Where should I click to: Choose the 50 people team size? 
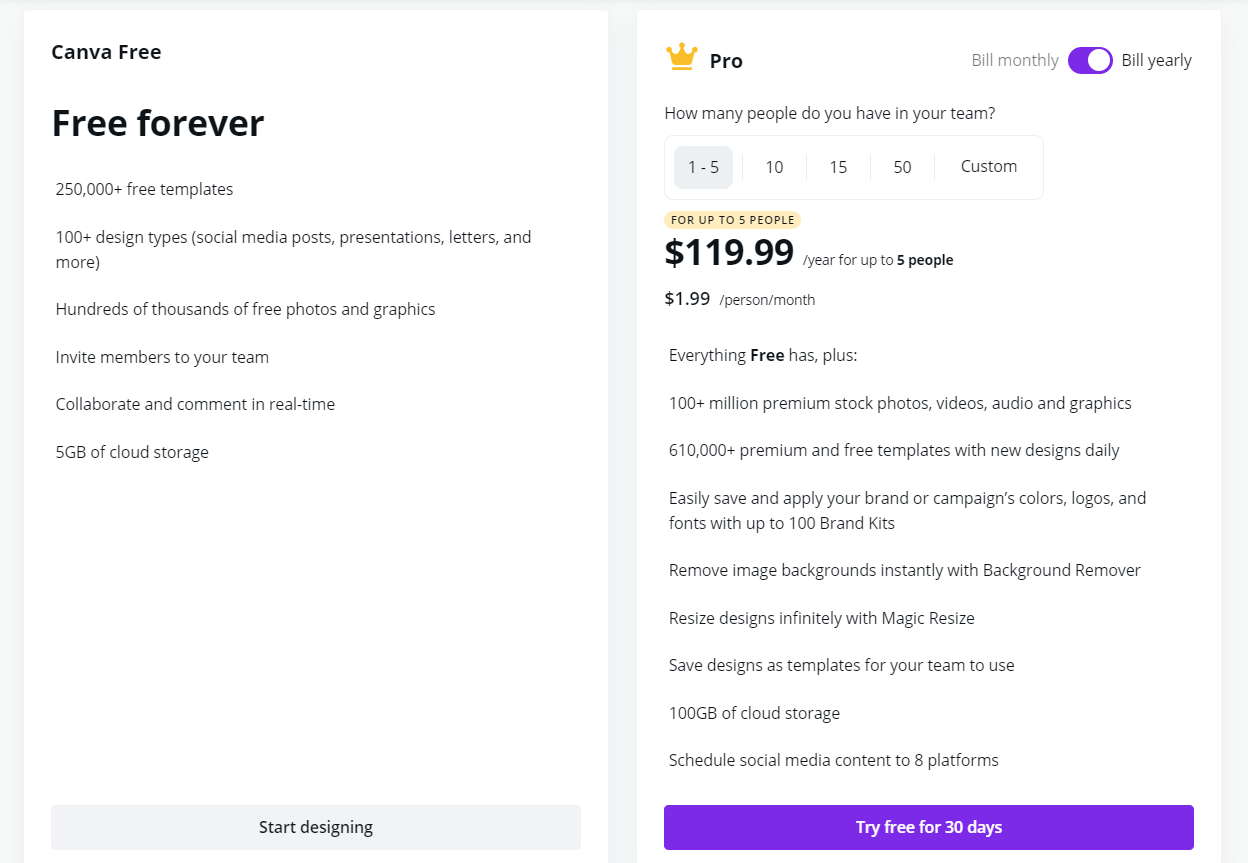(x=902, y=167)
